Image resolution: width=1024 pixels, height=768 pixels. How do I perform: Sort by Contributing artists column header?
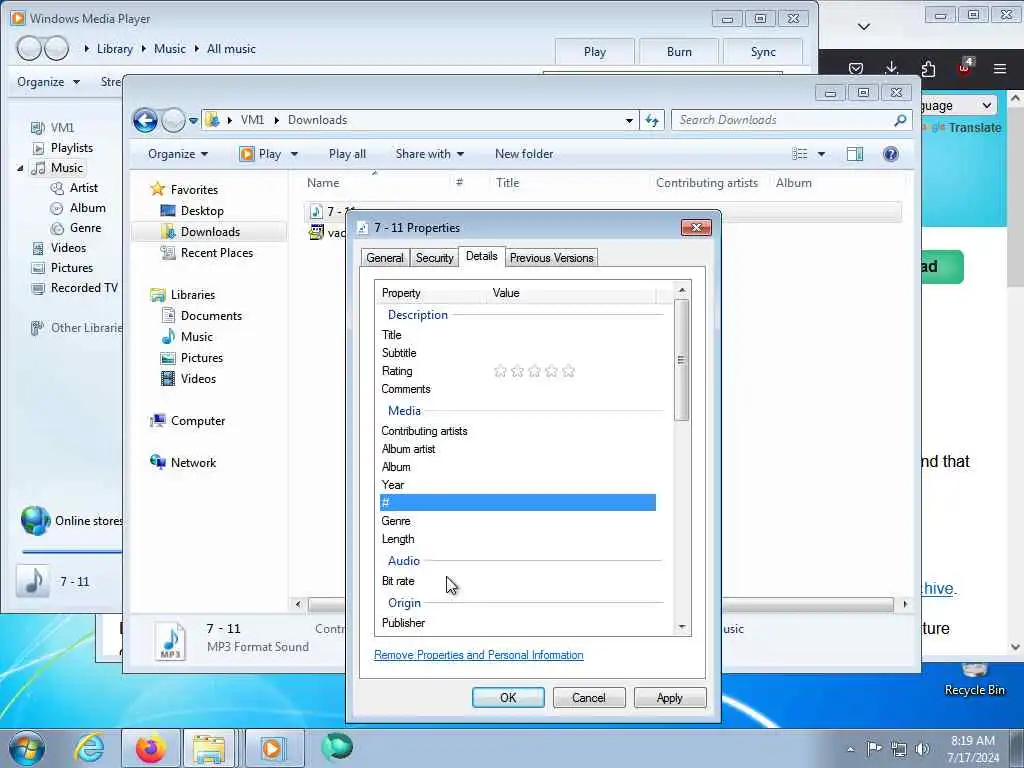coord(707,183)
